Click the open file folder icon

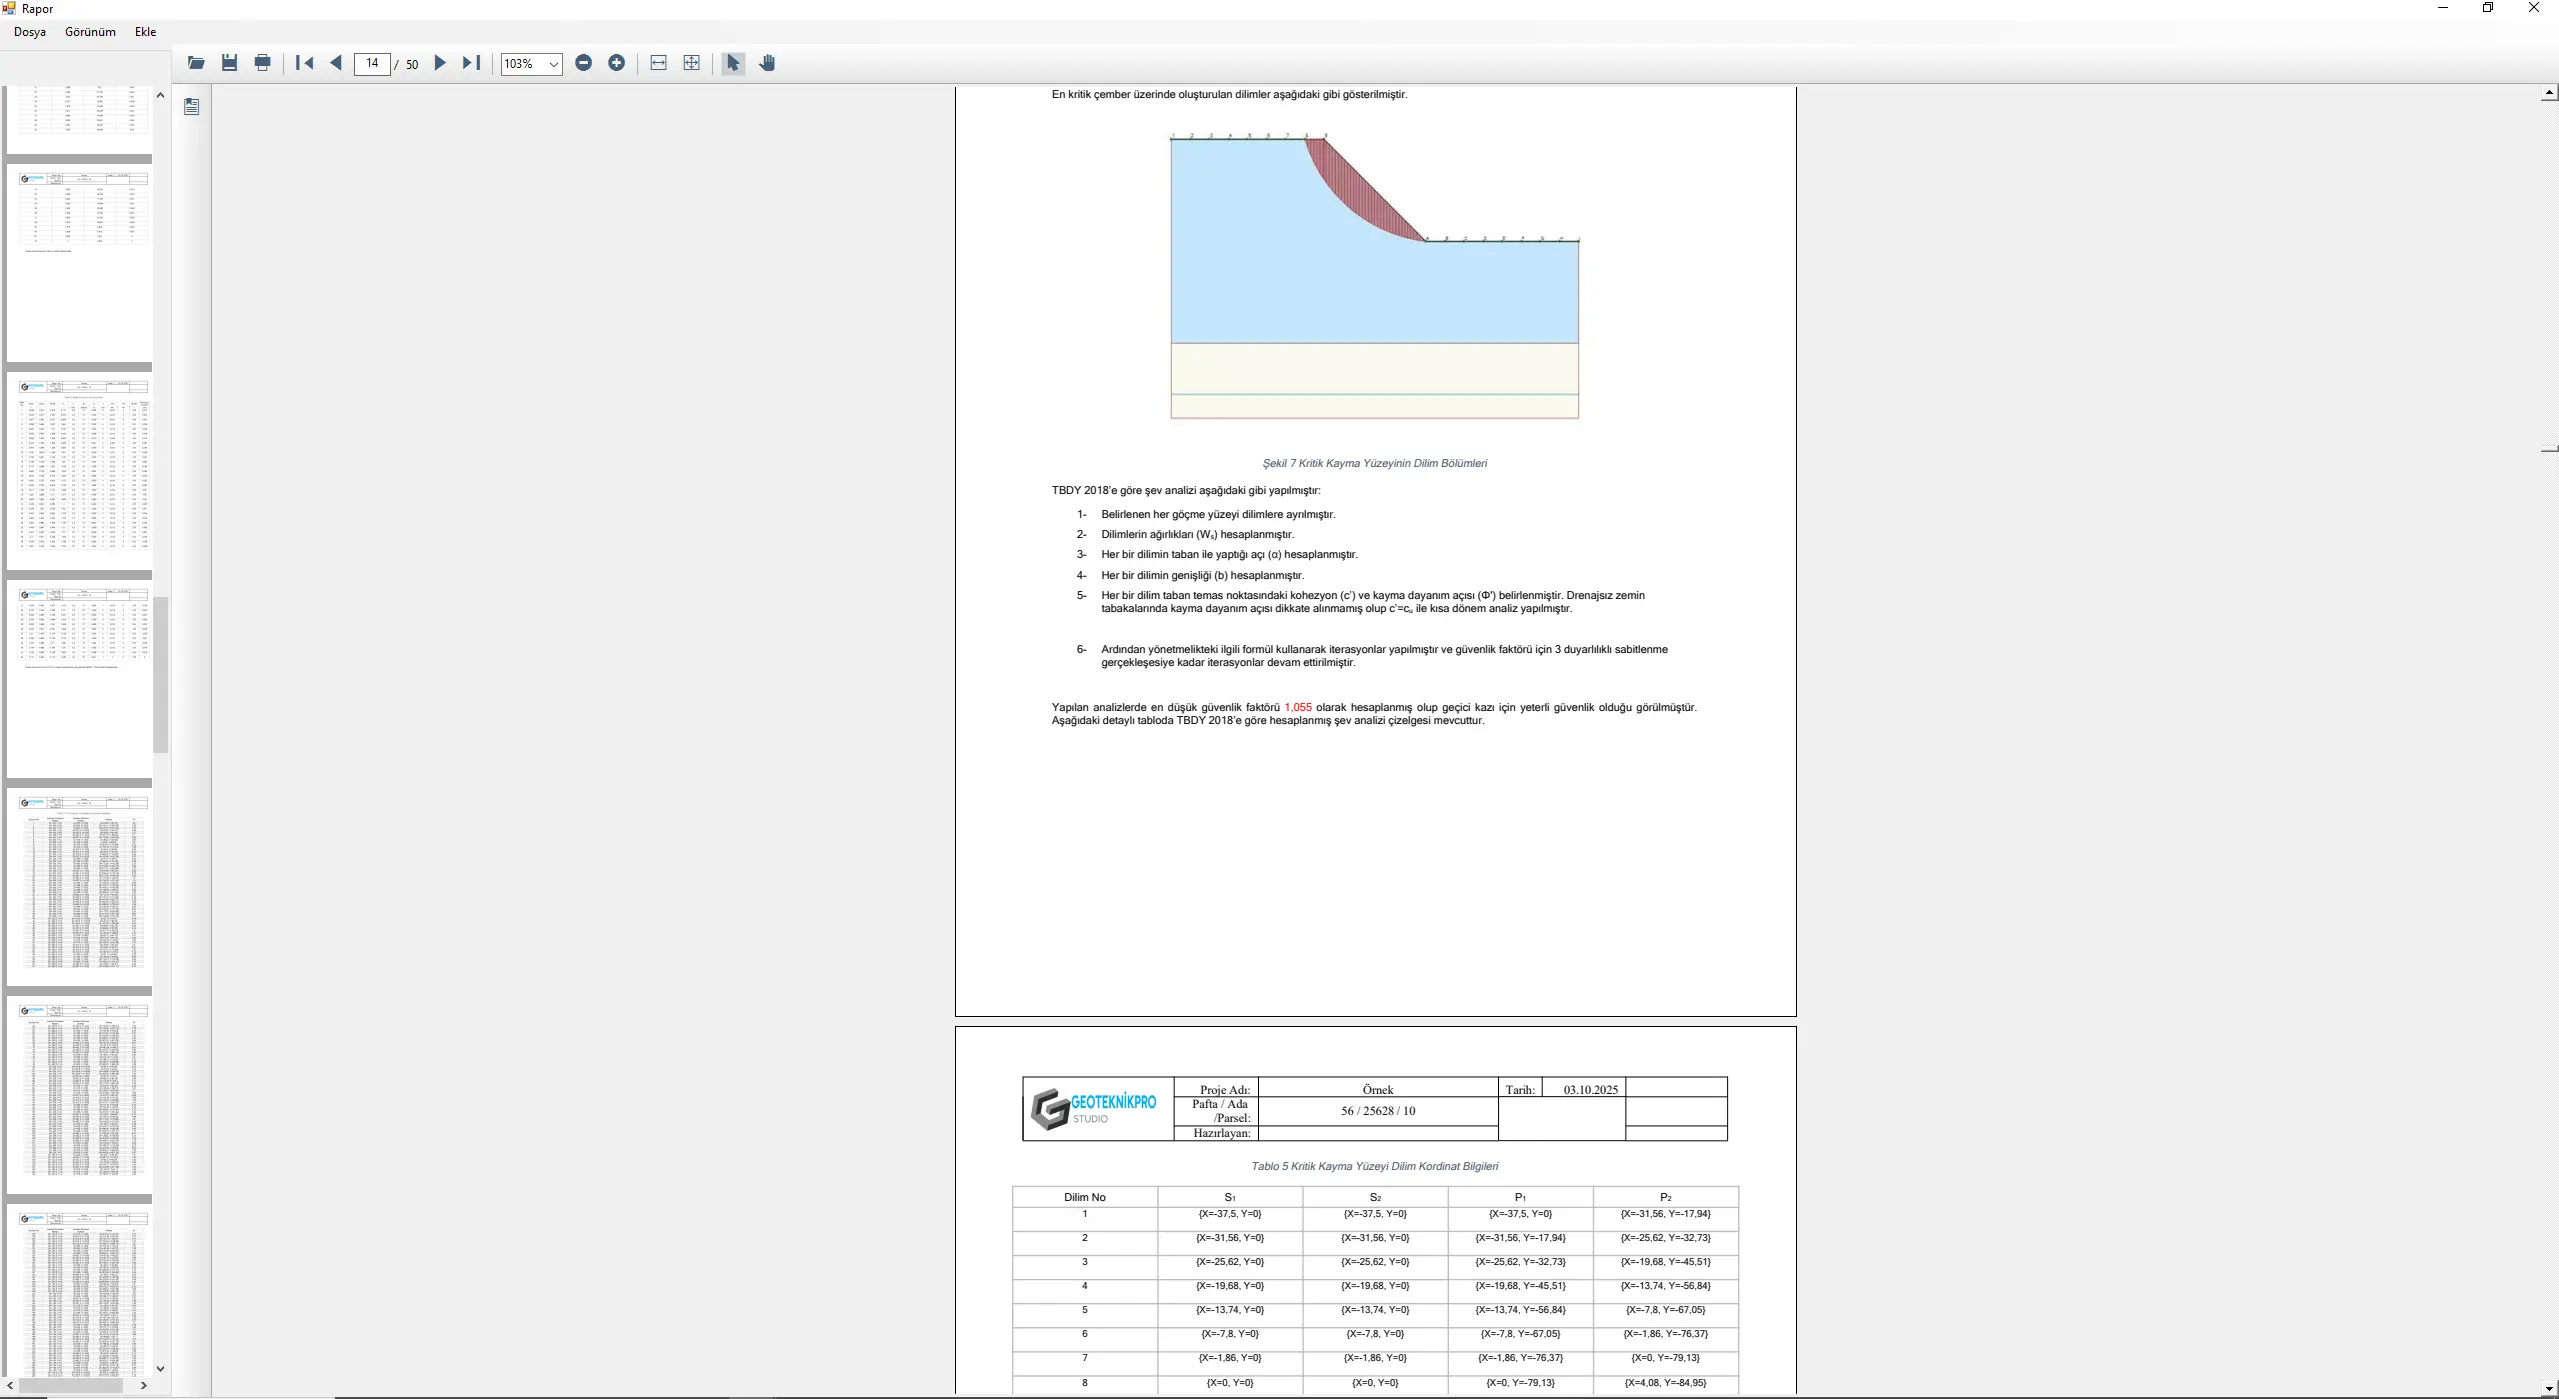click(196, 63)
